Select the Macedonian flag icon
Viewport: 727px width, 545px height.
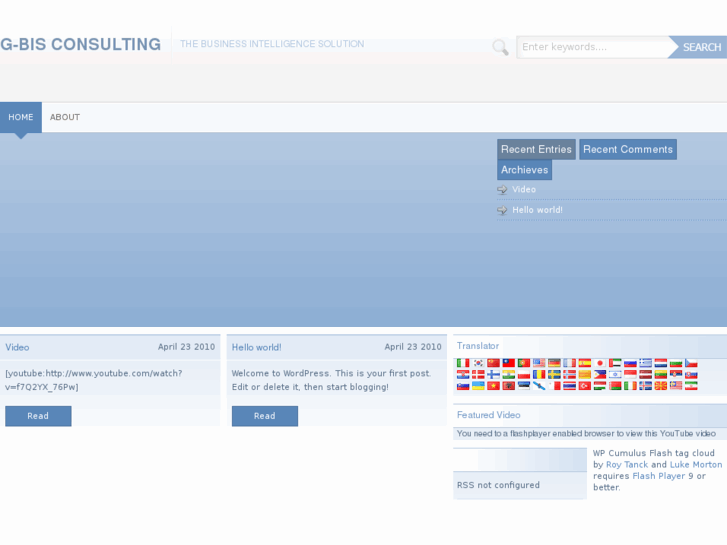pyautogui.click(x=661, y=385)
